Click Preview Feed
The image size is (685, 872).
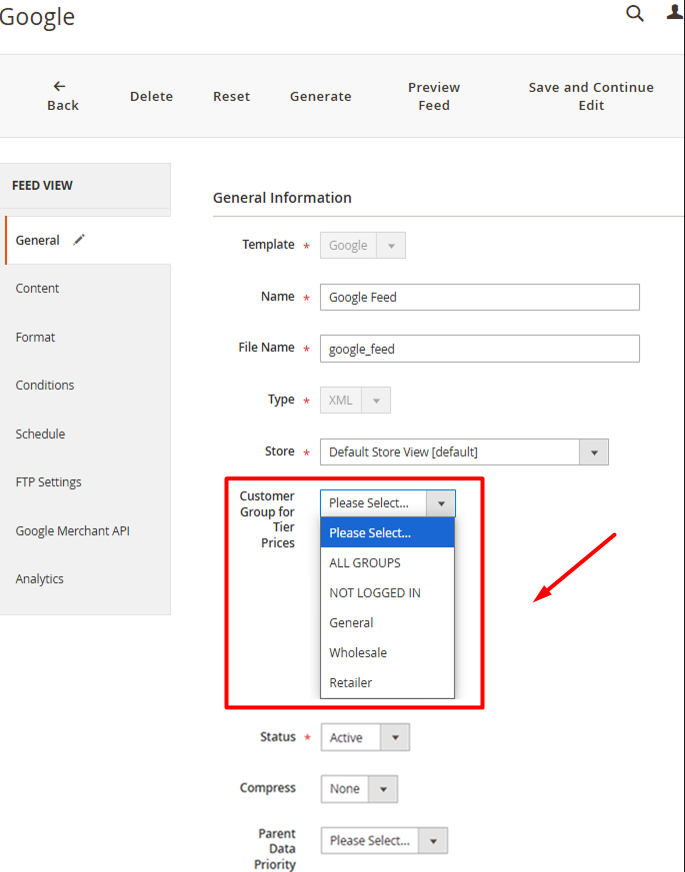click(x=434, y=96)
